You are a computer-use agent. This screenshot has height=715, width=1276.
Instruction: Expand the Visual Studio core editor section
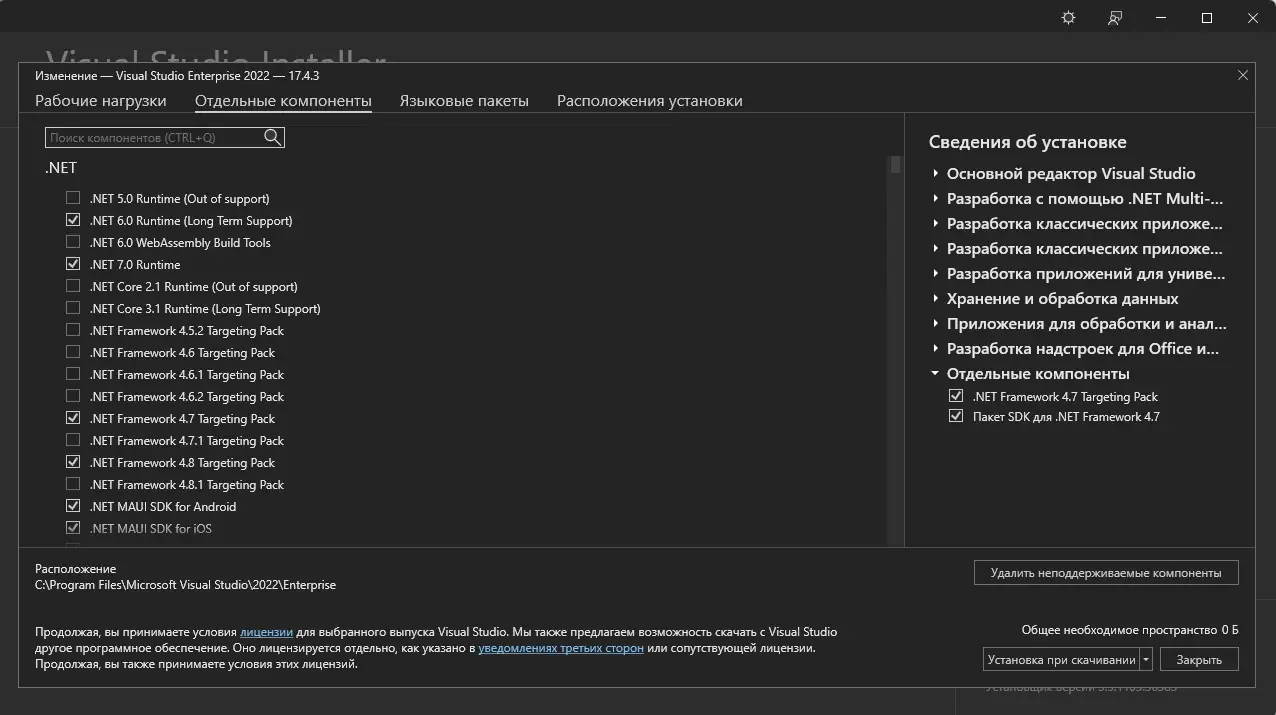click(936, 173)
